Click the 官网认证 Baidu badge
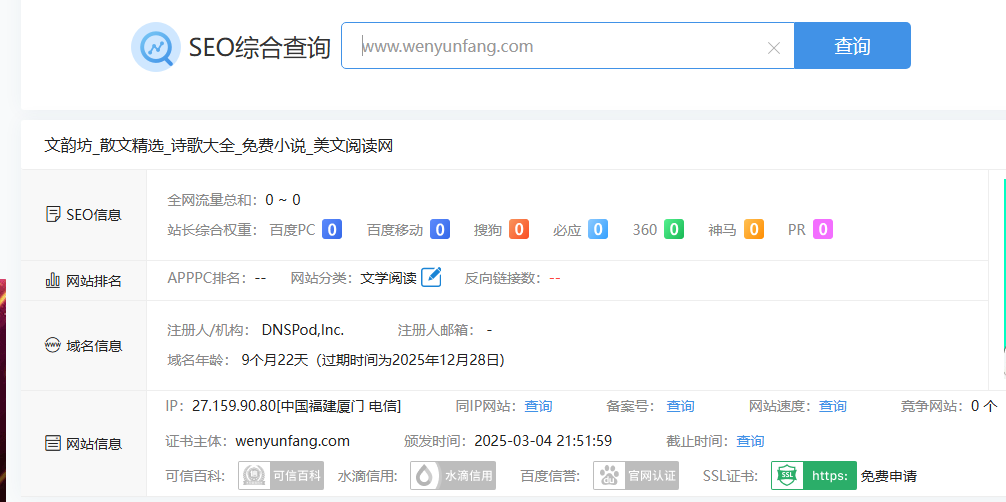Viewport: 1006px width, 502px height. [636, 476]
